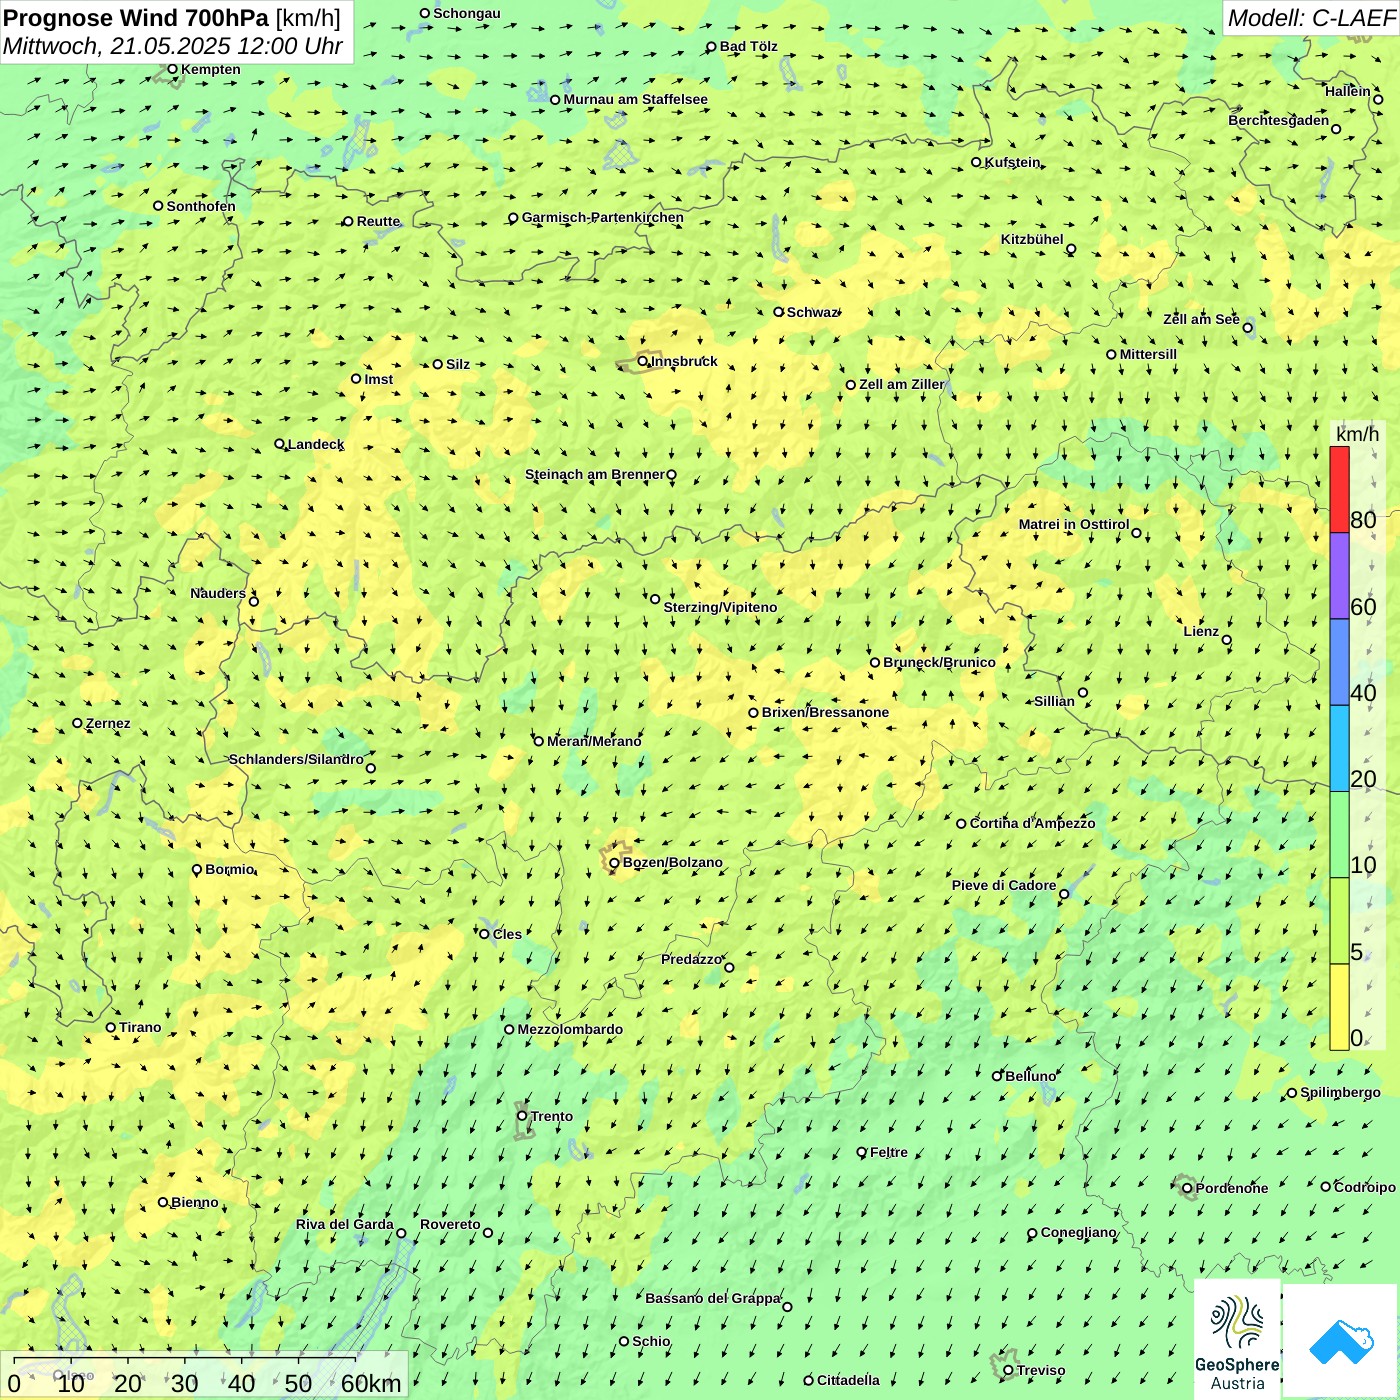1400x1400 pixels.
Task: Click the Feltre label
Action: 889,1152
